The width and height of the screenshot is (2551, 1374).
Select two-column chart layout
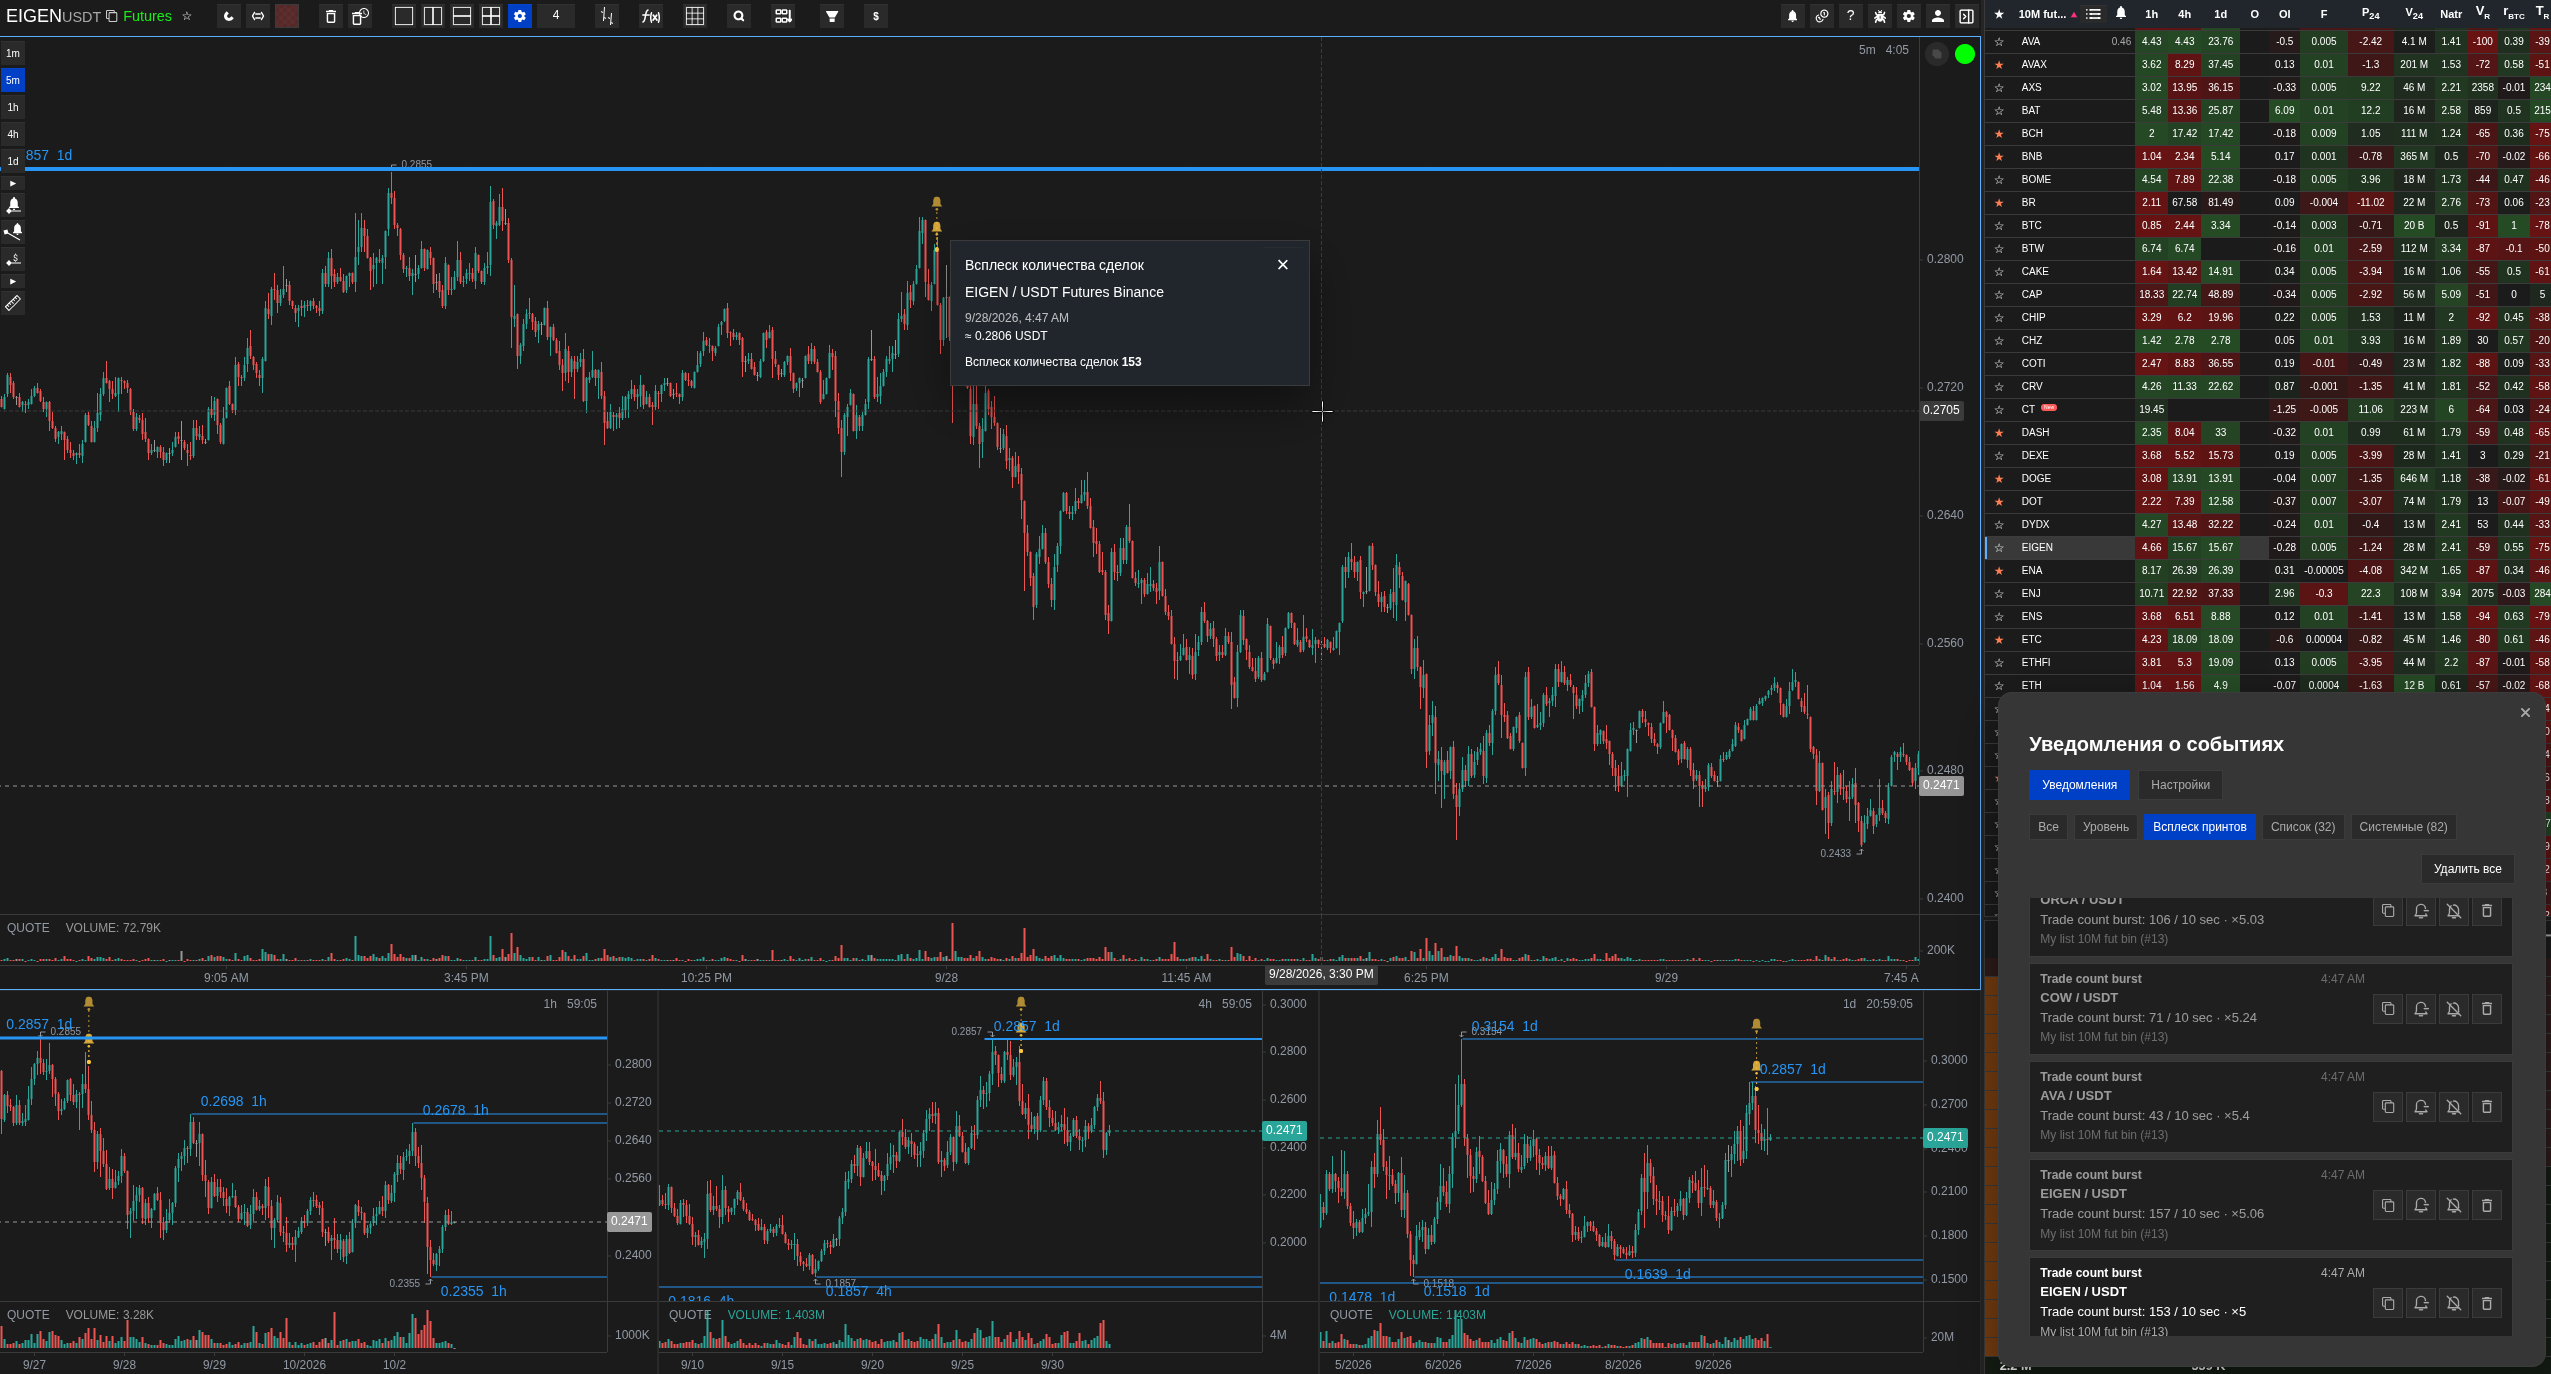433,16
